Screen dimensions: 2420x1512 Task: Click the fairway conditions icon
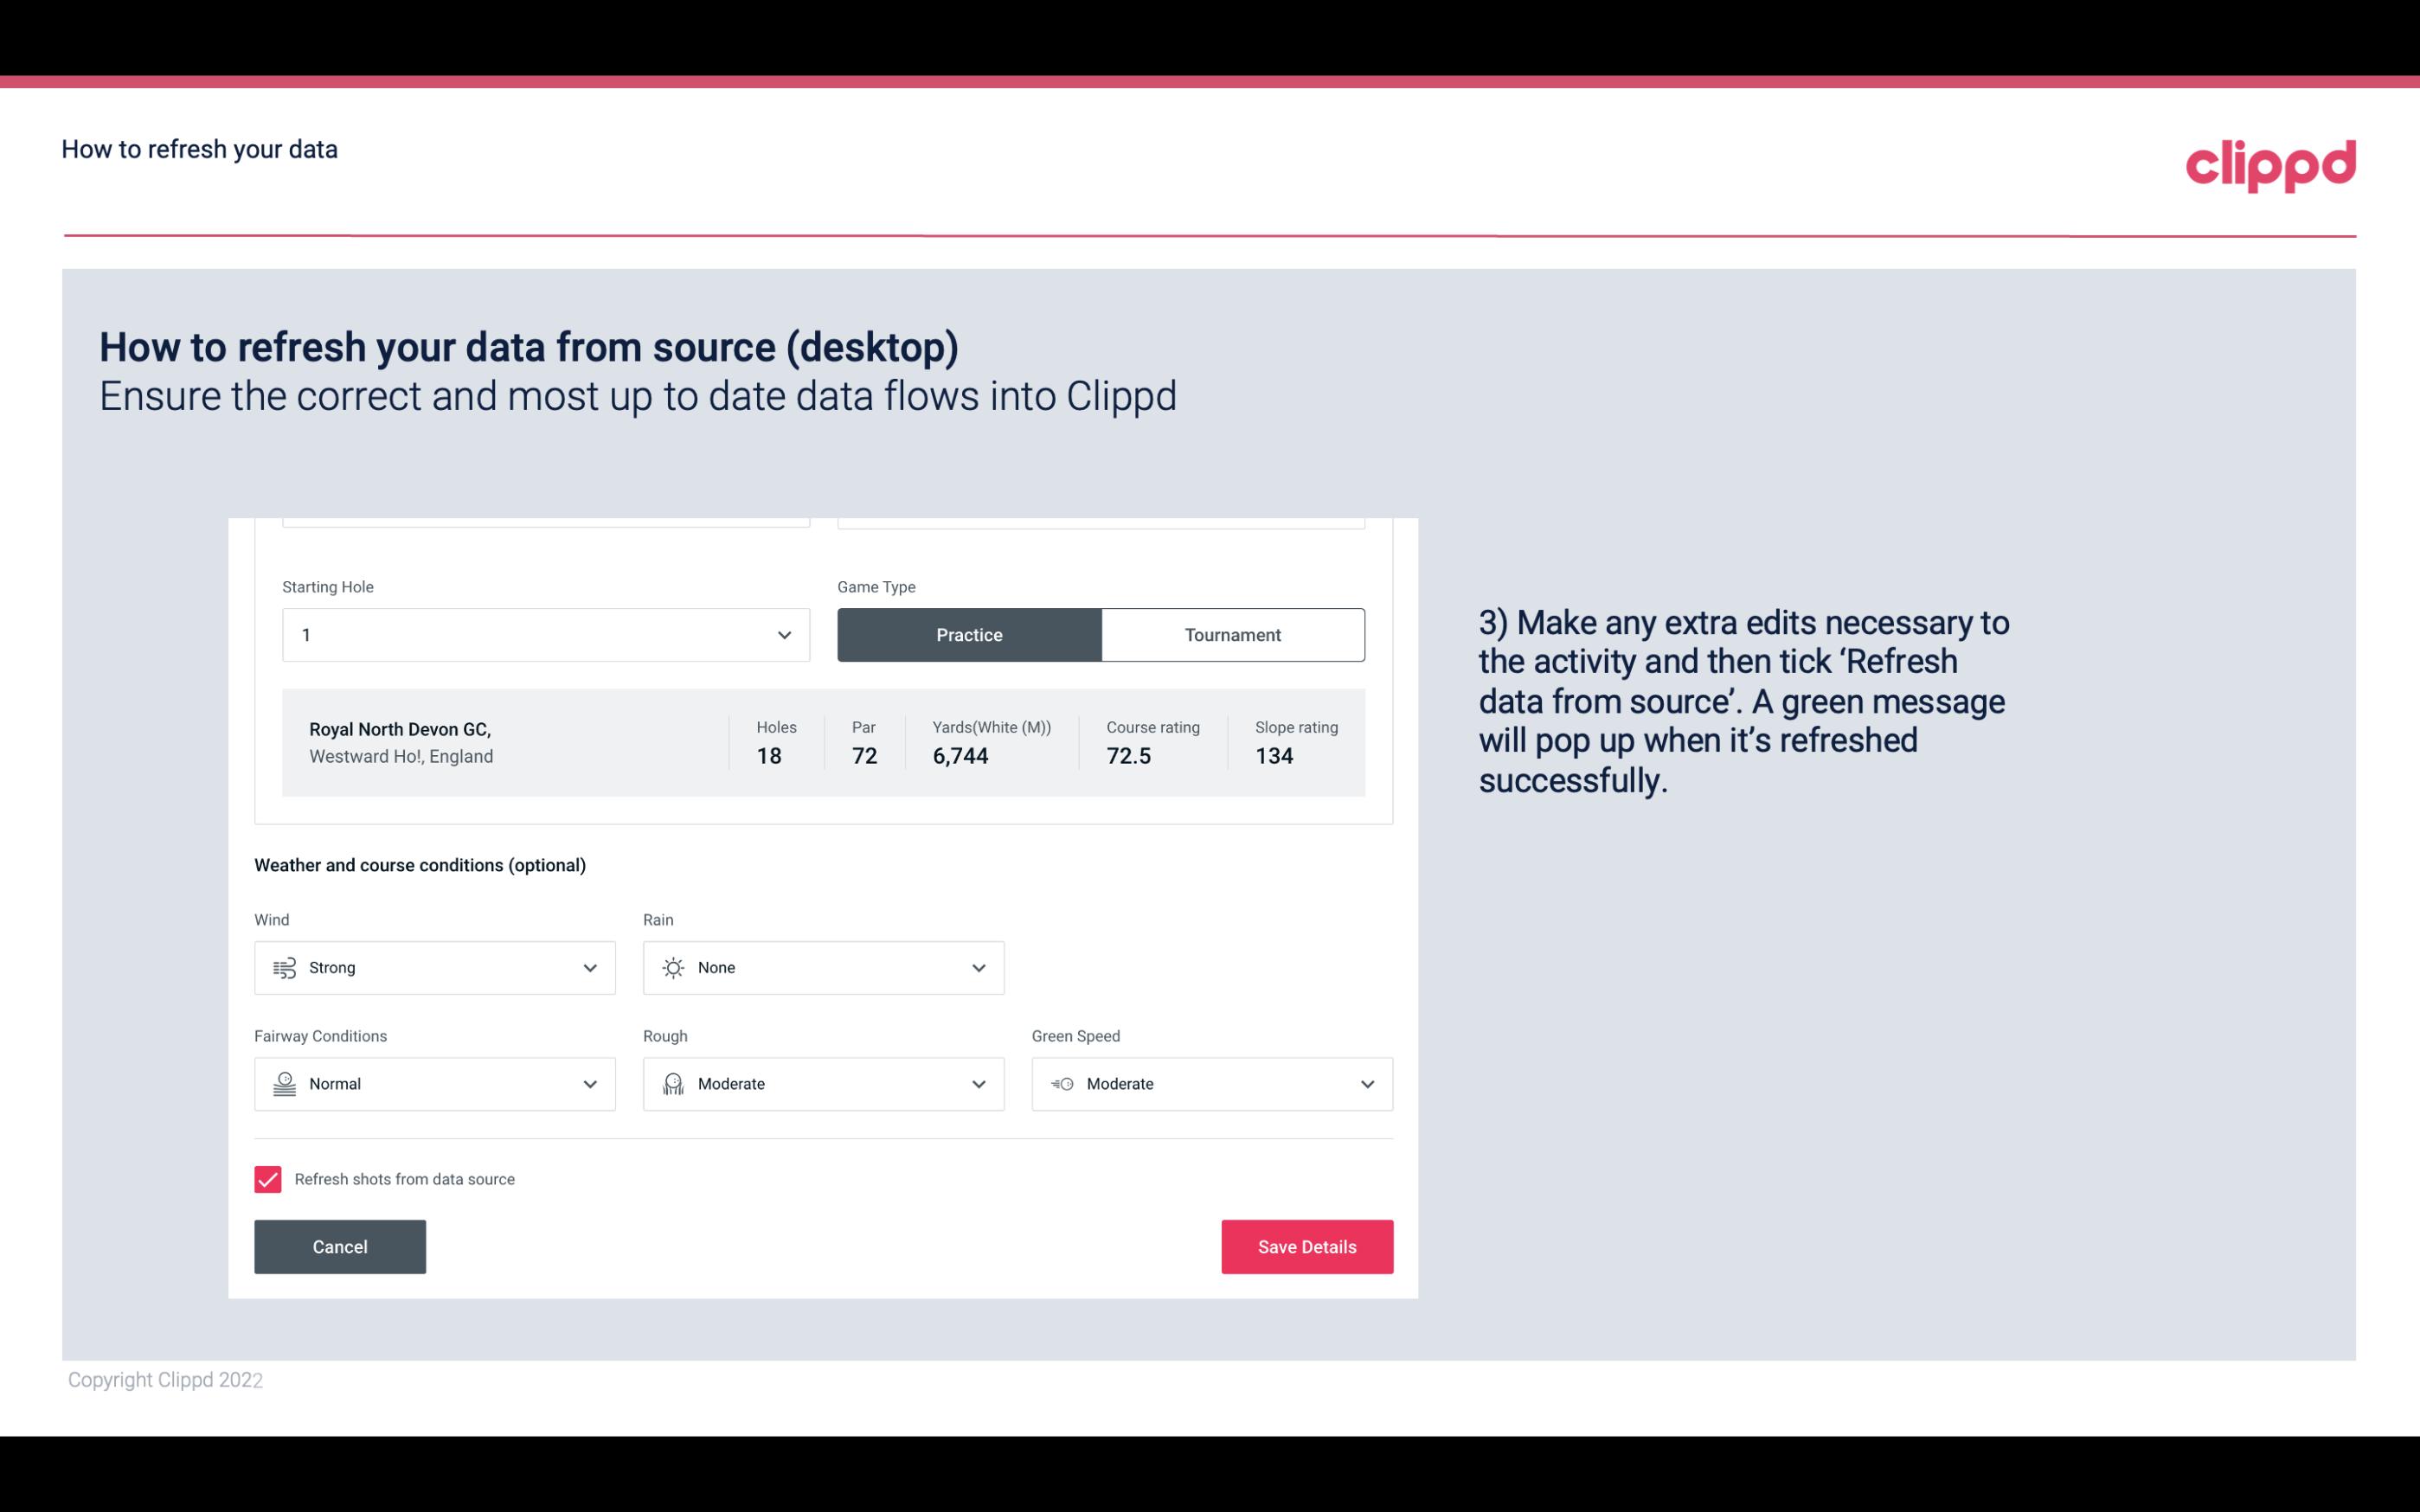click(284, 1084)
